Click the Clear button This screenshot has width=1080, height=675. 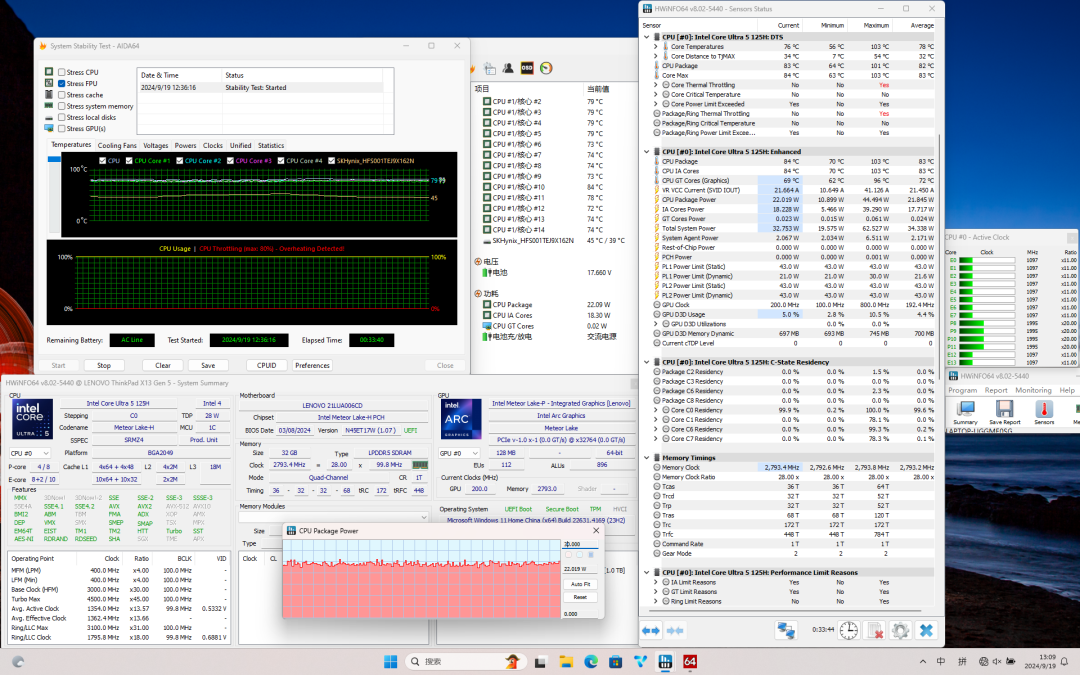coord(163,366)
